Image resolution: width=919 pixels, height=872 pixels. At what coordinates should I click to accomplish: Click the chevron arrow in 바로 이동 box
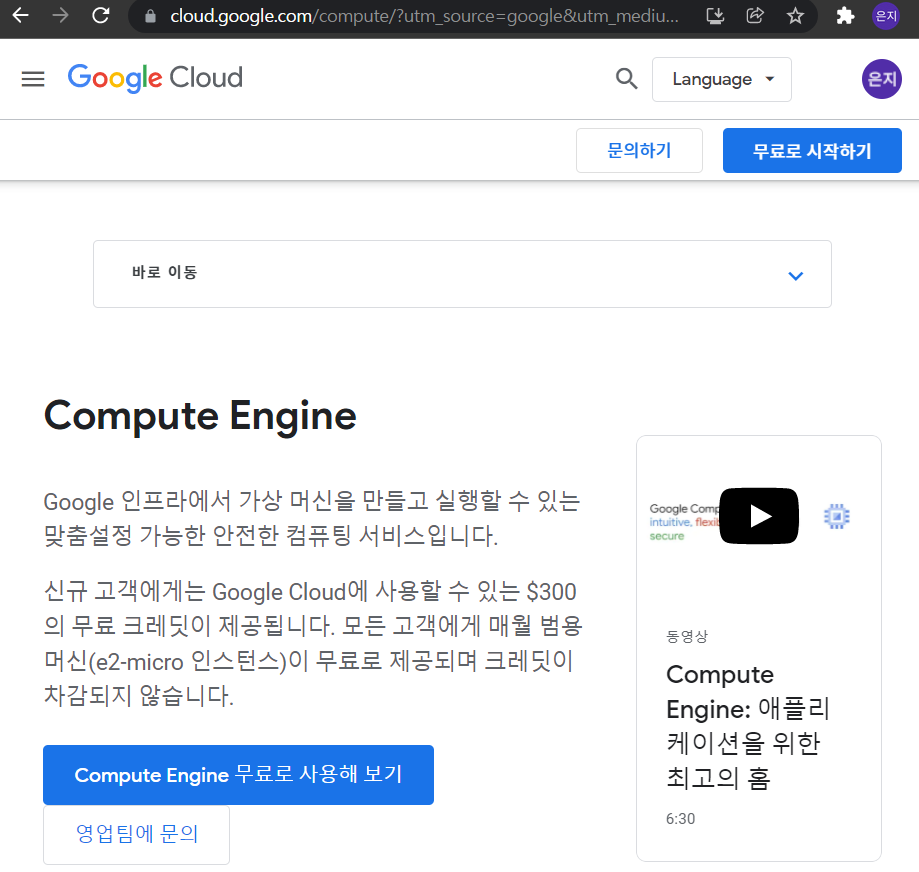[x=795, y=275]
